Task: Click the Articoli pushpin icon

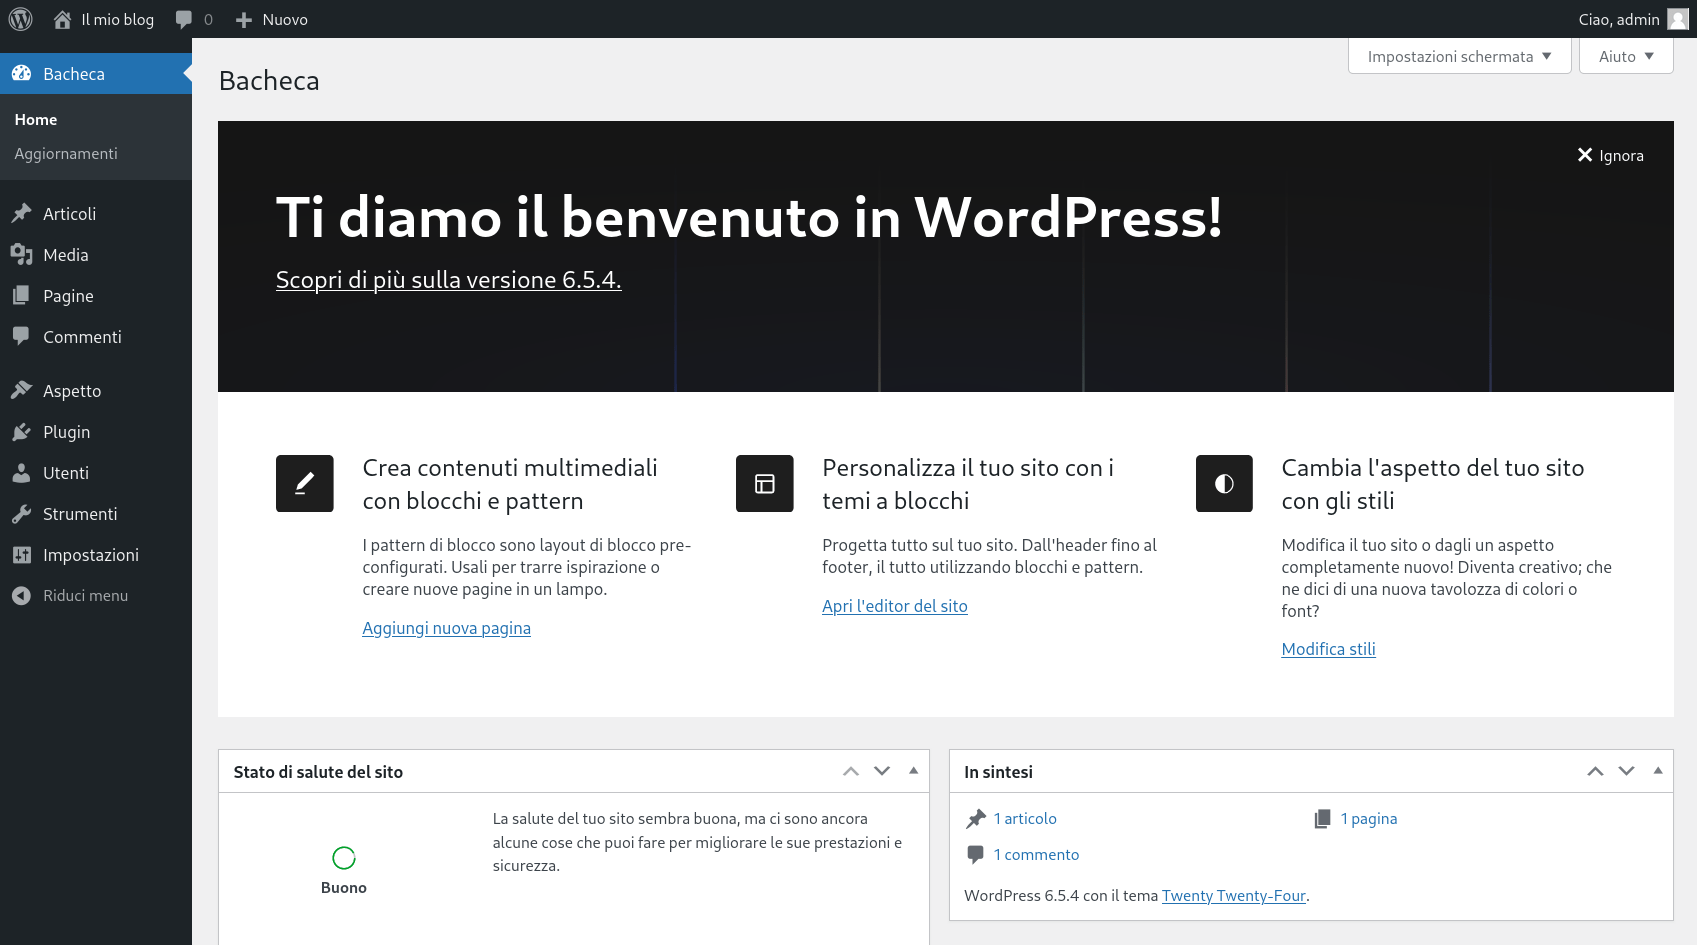Action: pyautogui.click(x=21, y=213)
